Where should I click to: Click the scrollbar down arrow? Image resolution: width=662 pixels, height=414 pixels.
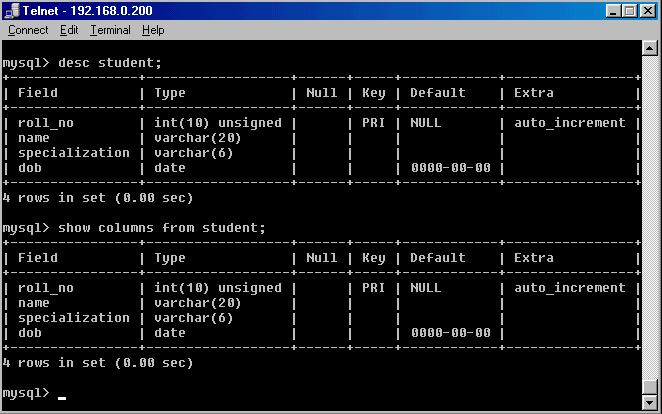pos(649,403)
